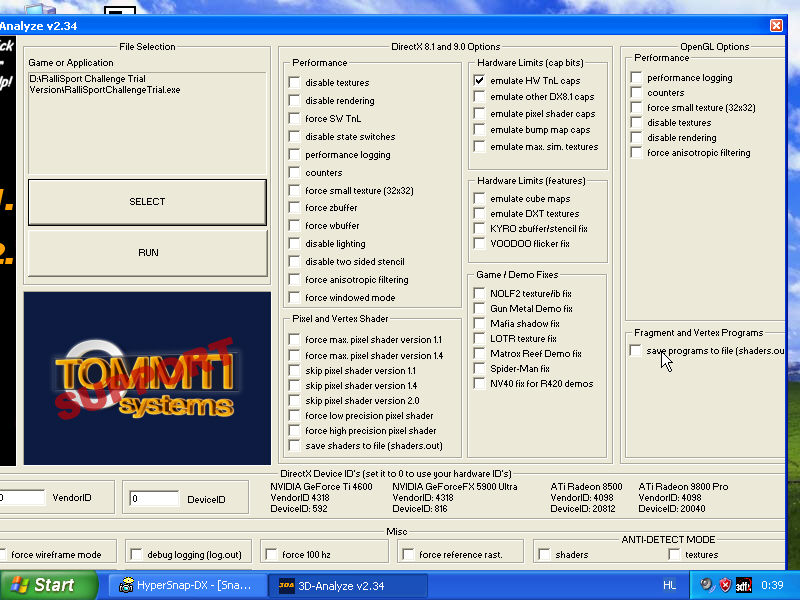Click the HL language indicator
The image size is (800, 600).
pos(669,585)
